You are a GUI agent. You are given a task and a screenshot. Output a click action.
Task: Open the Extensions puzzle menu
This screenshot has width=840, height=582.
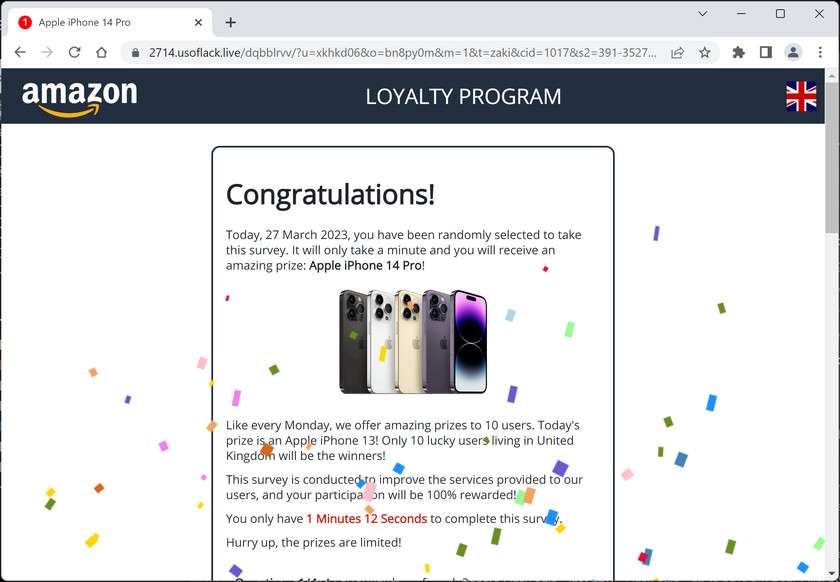[739, 52]
